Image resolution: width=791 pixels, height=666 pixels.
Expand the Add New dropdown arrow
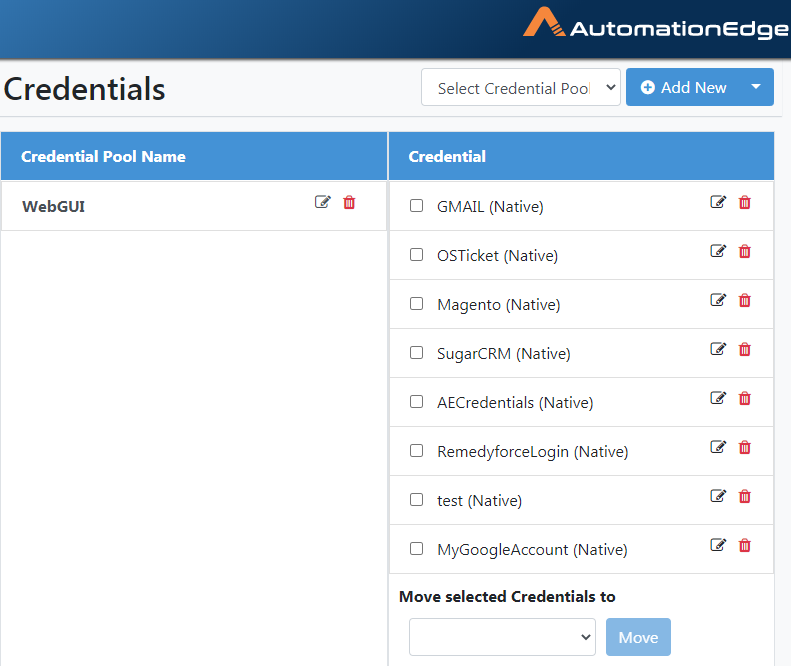(756, 87)
